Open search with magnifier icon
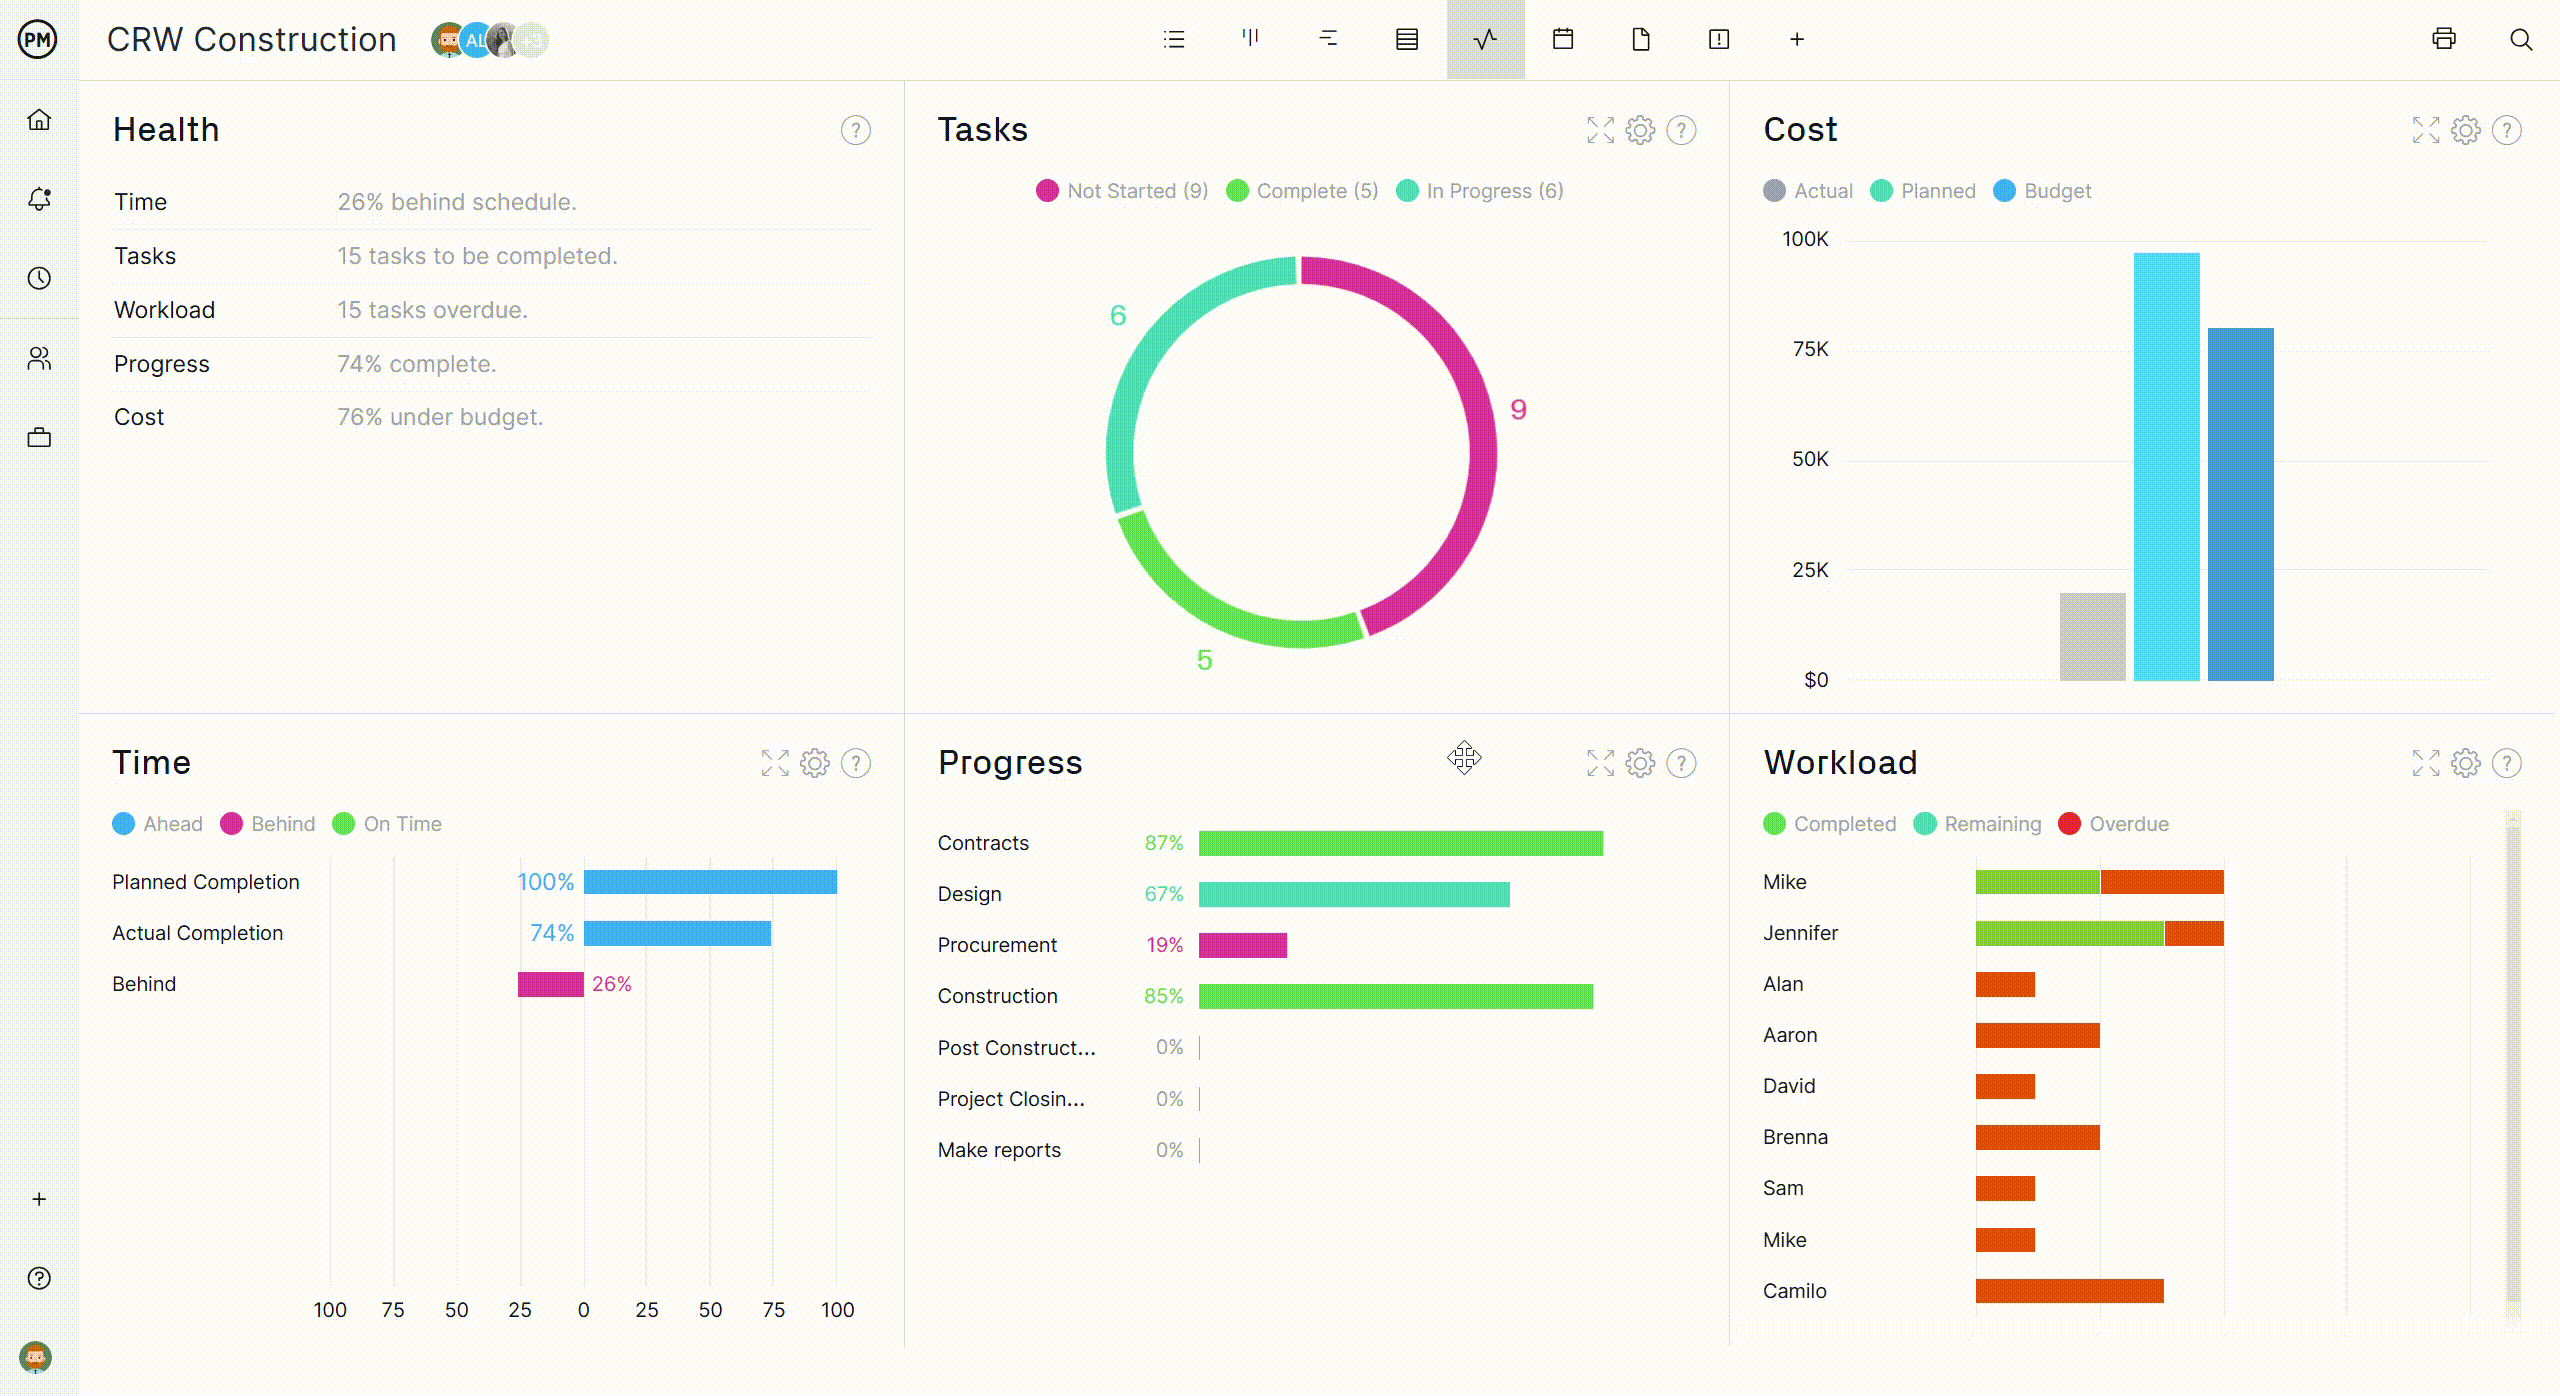 2521,39
